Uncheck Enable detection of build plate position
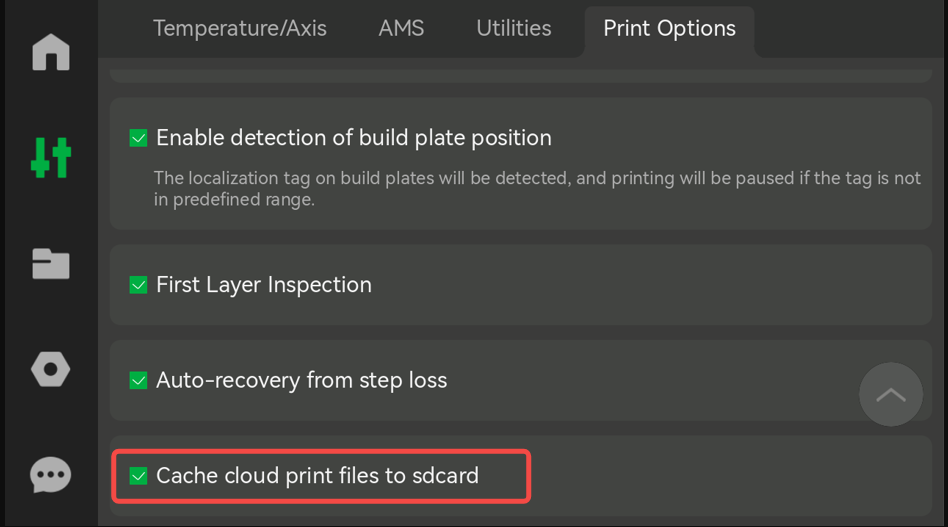Viewport: 948px width, 527px height. click(x=138, y=138)
